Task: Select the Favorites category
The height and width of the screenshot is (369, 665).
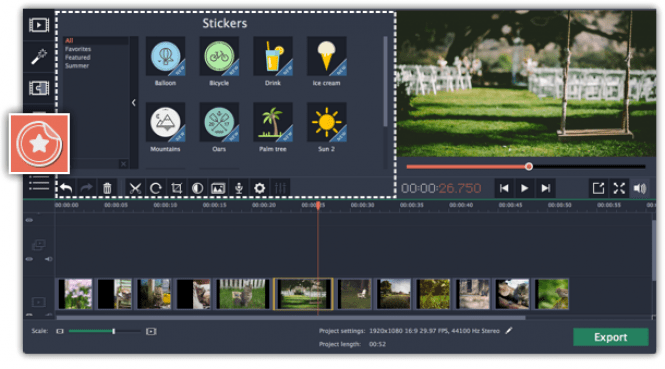Action: [78, 49]
